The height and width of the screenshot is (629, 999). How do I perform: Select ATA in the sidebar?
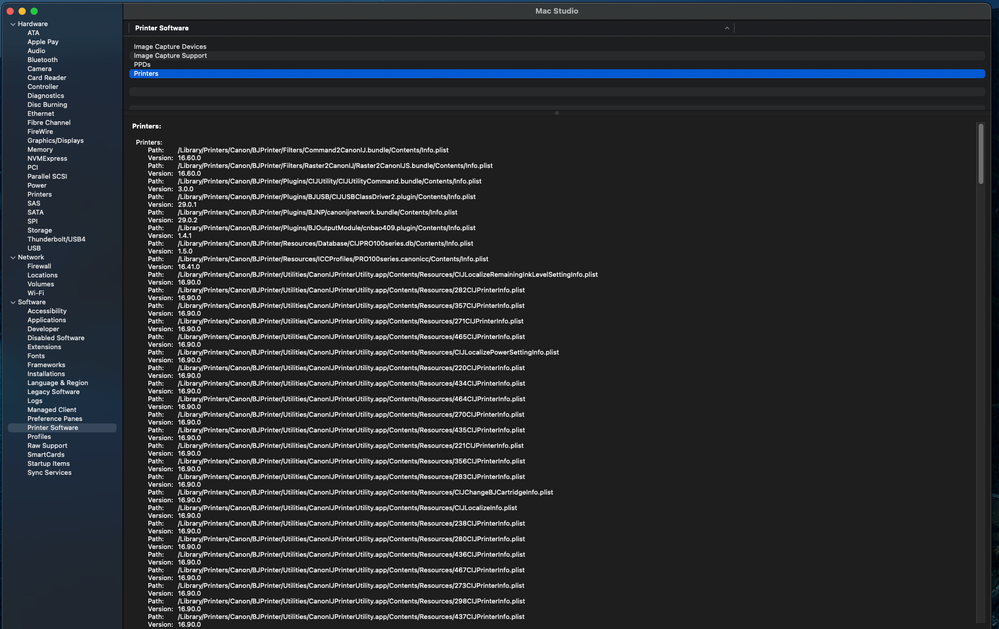(33, 33)
